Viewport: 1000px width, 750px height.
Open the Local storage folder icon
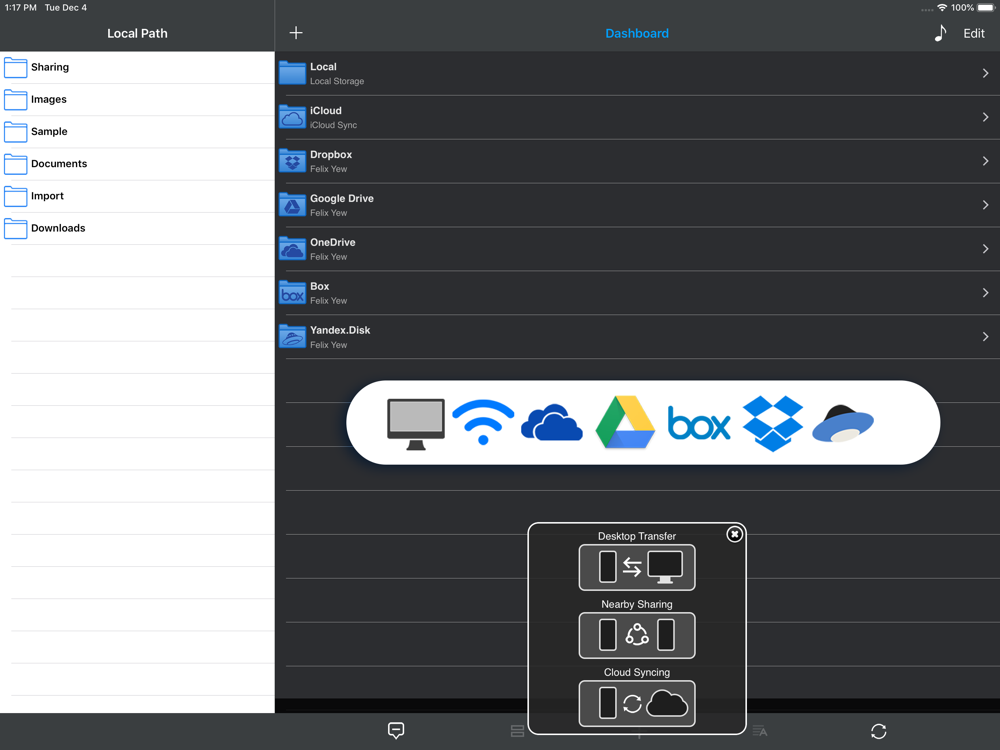(x=292, y=73)
